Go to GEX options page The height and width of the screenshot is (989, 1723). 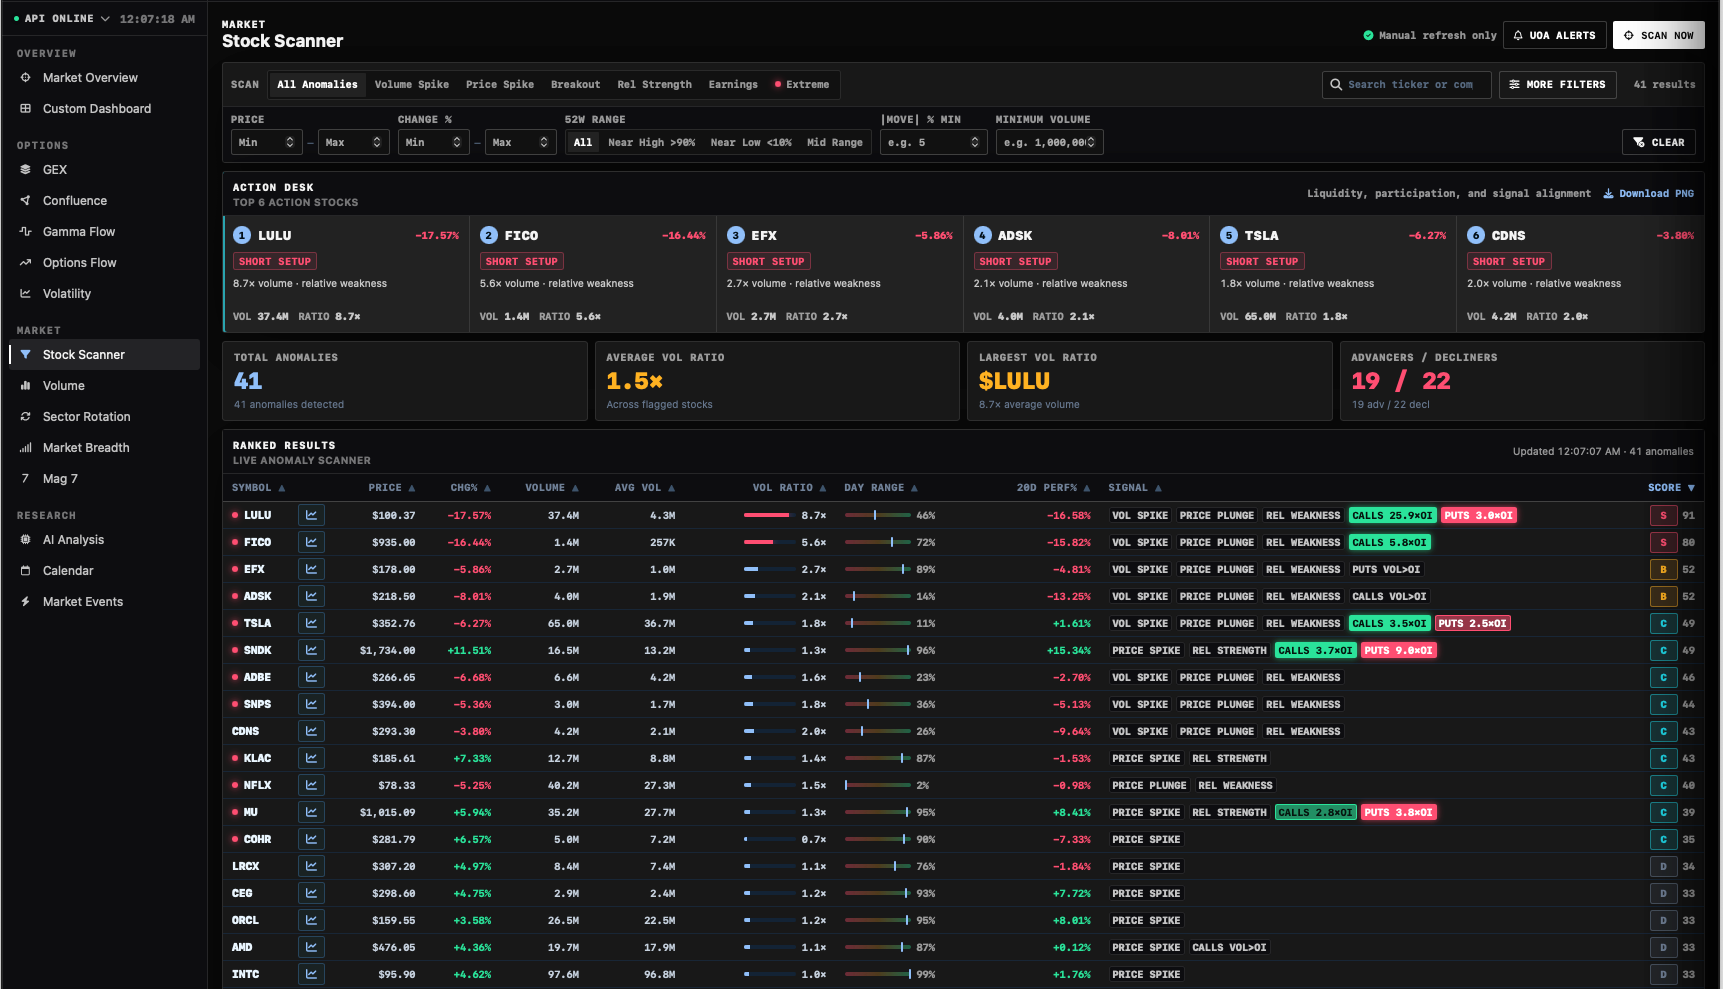point(104,170)
